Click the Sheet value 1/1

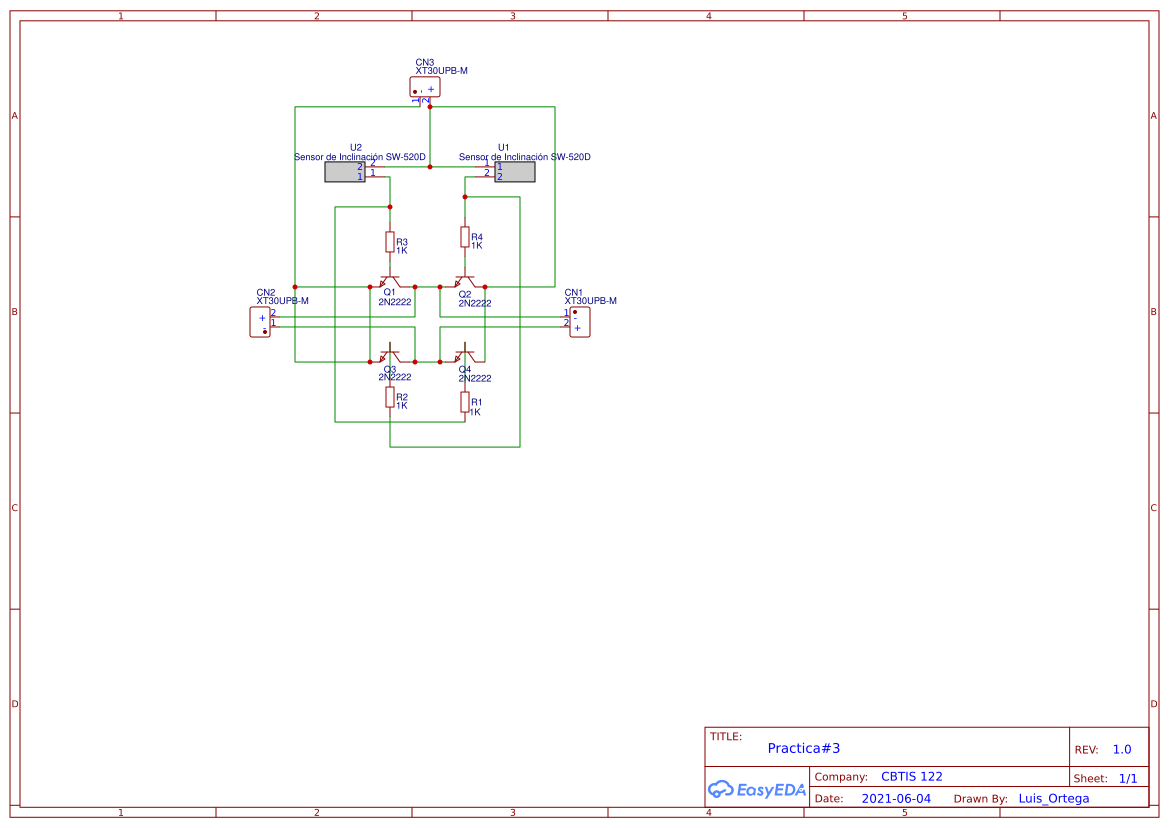click(1127, 776)
